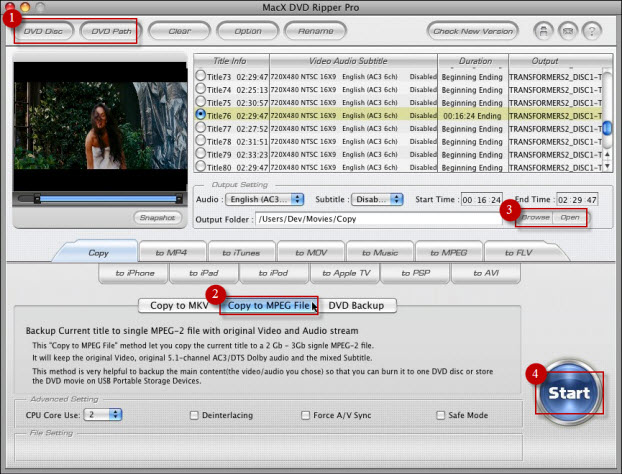Click the scroll-down arrow in title list

tap(607, 166)
